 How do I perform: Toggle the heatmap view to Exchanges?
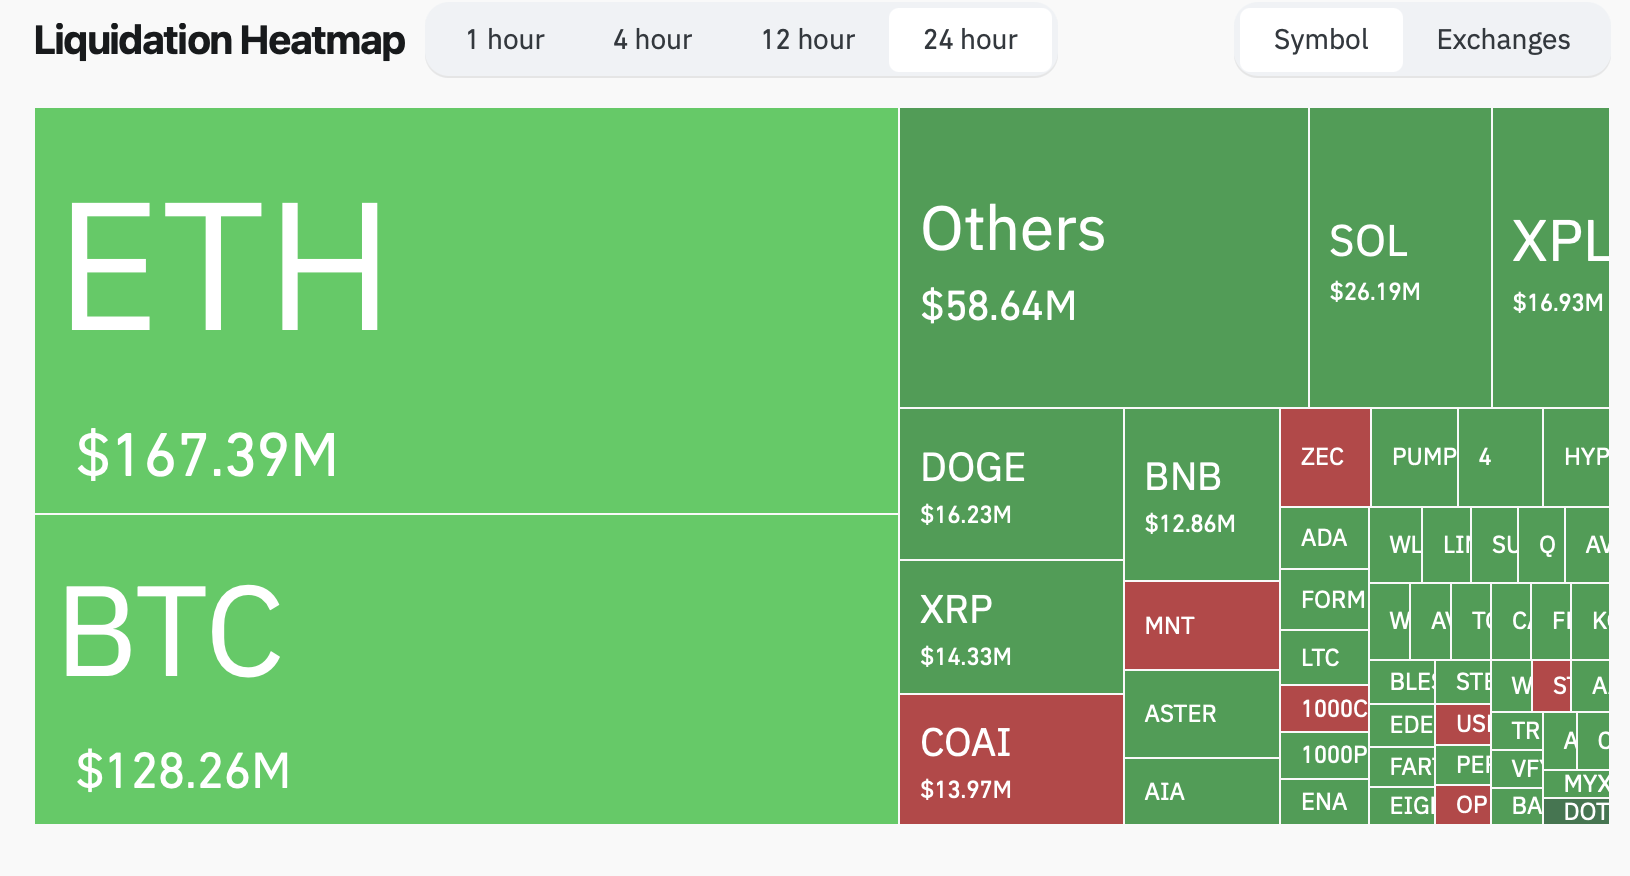(1503, 40)
